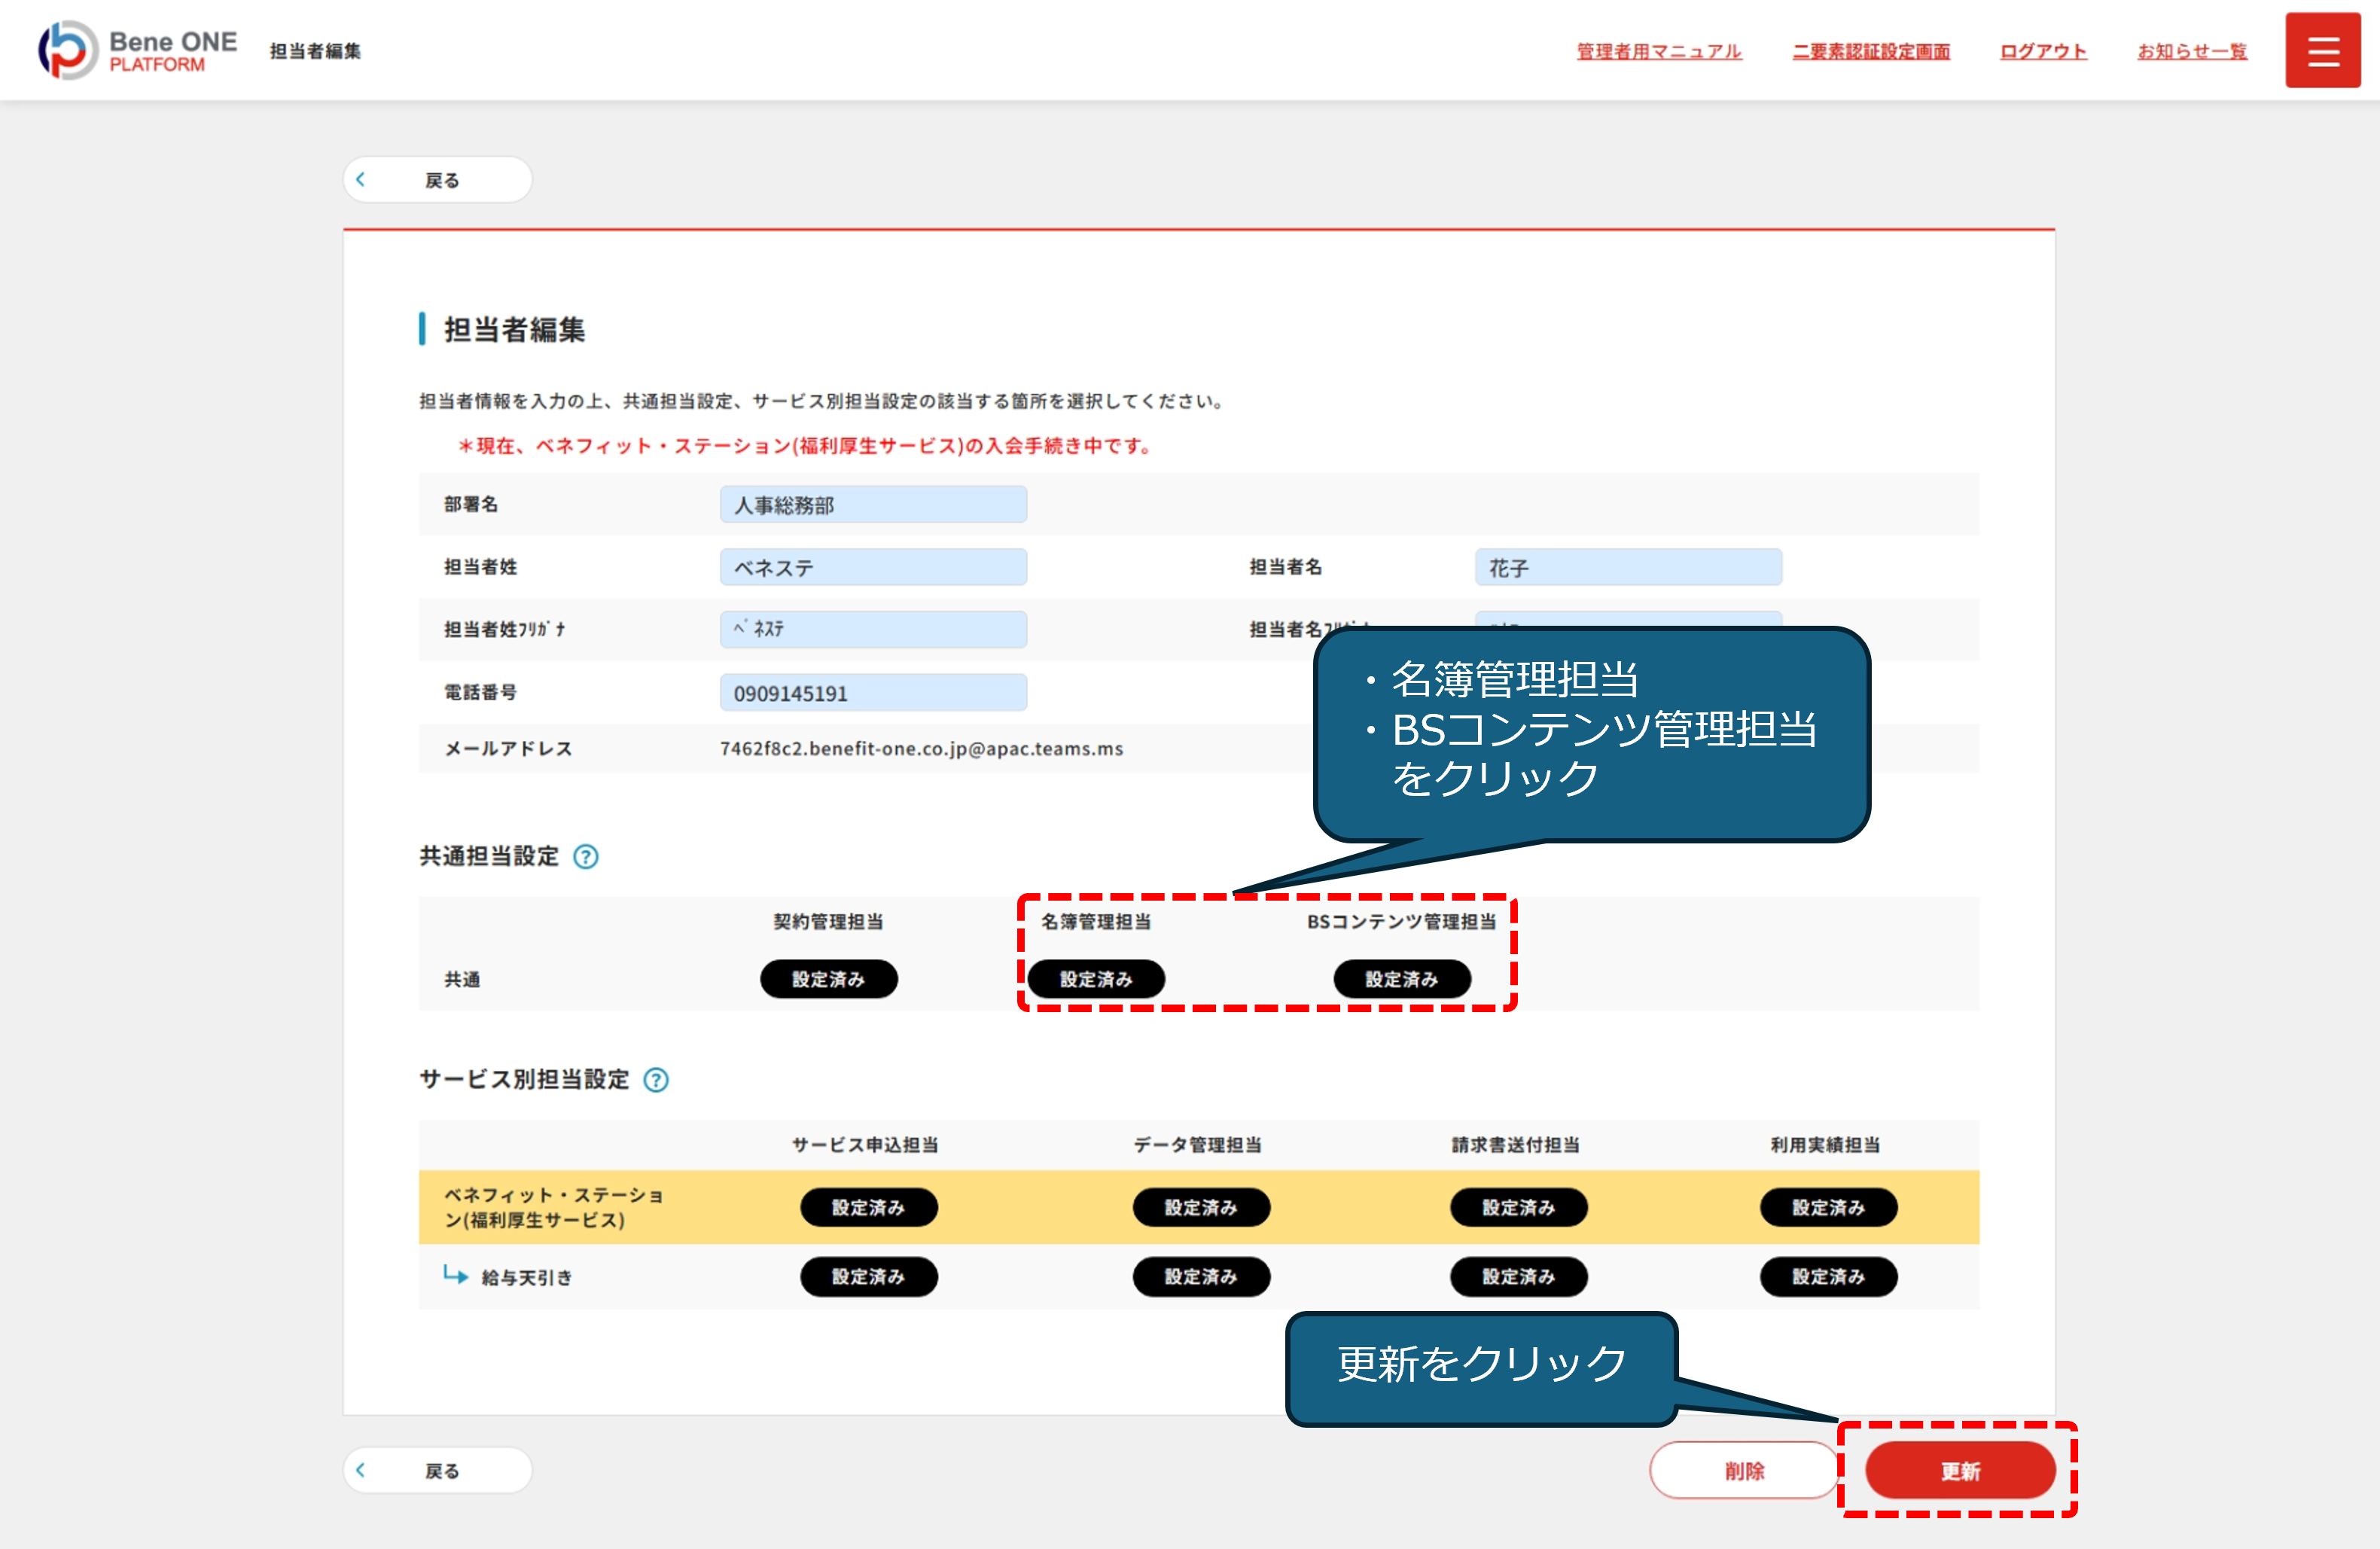The width and height of the screenshot is (2380, 1549).
Task: Click the 削除 button
Action: [x=1744, y=1470]
